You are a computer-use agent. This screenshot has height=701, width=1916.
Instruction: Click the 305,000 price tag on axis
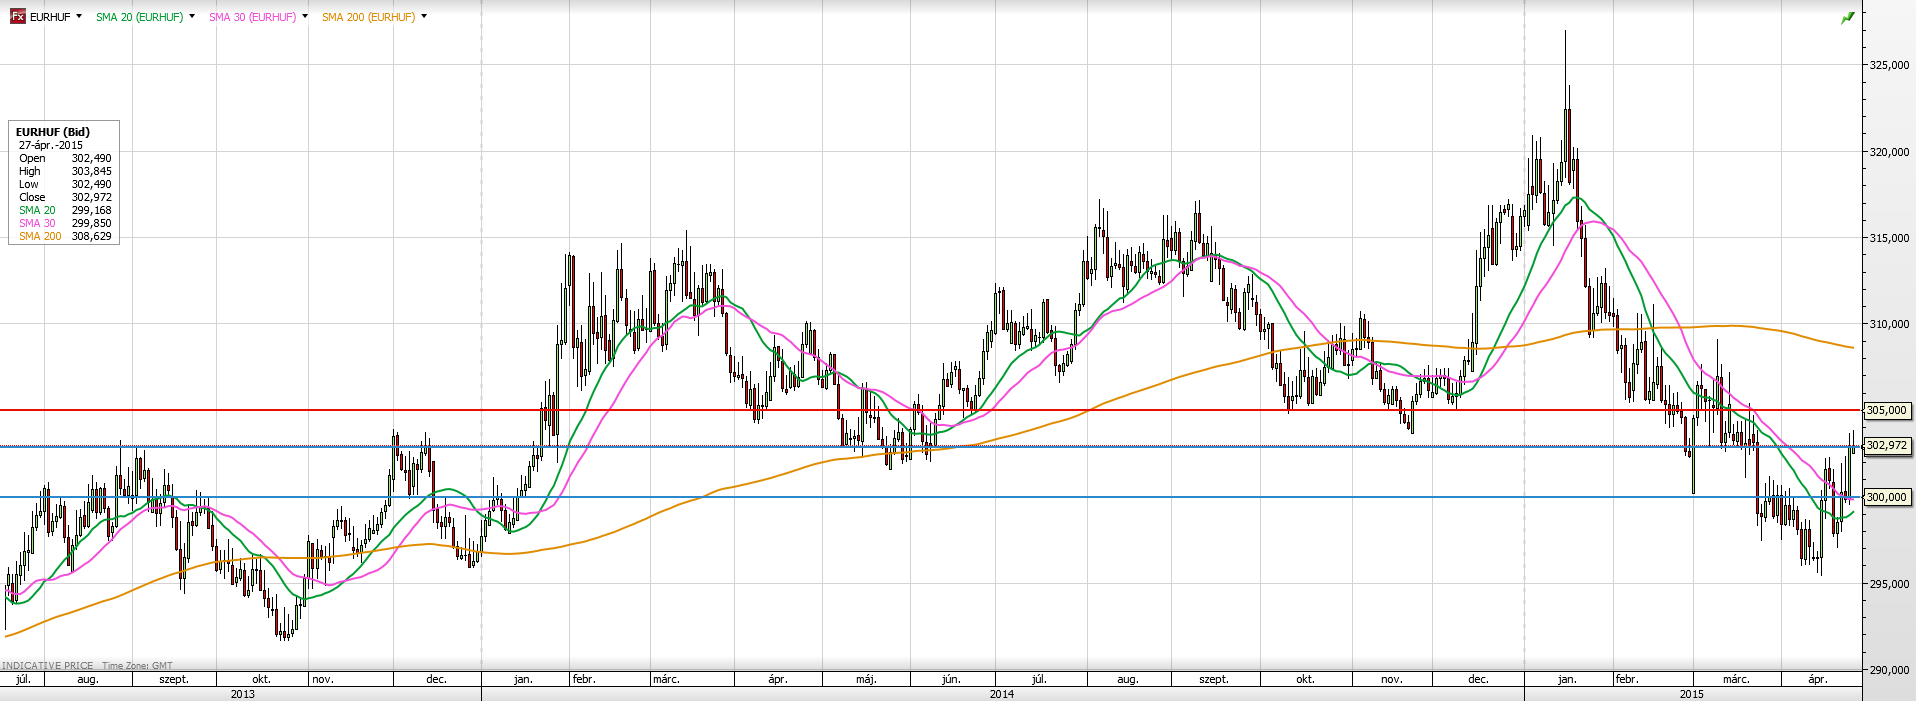point(1887,410)
